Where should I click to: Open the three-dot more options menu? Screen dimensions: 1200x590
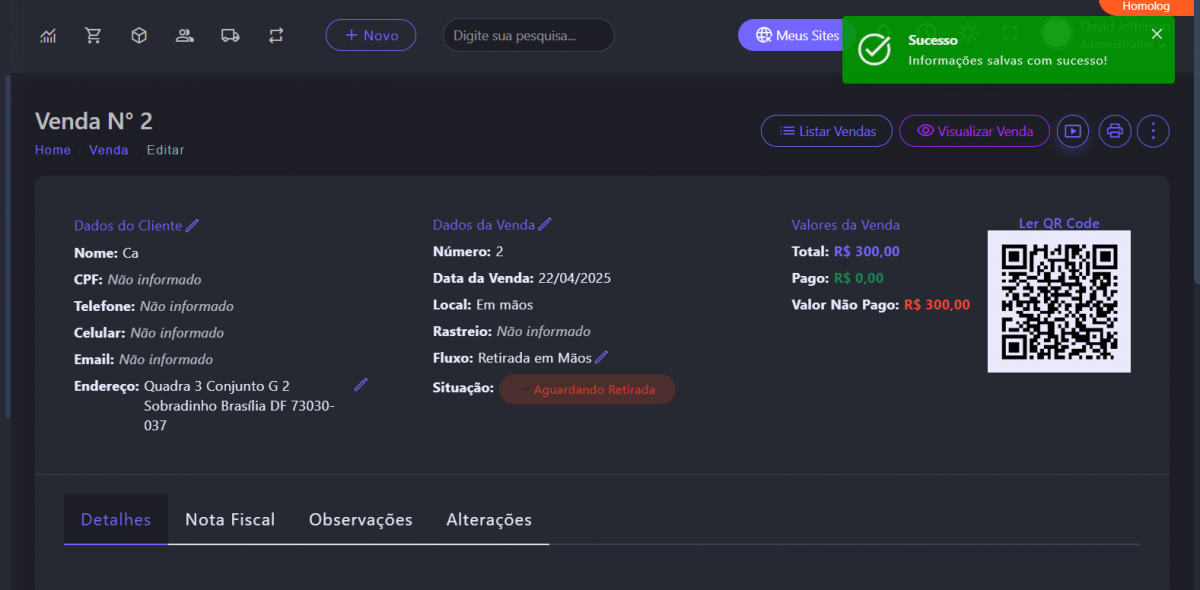click(1153, 131)
